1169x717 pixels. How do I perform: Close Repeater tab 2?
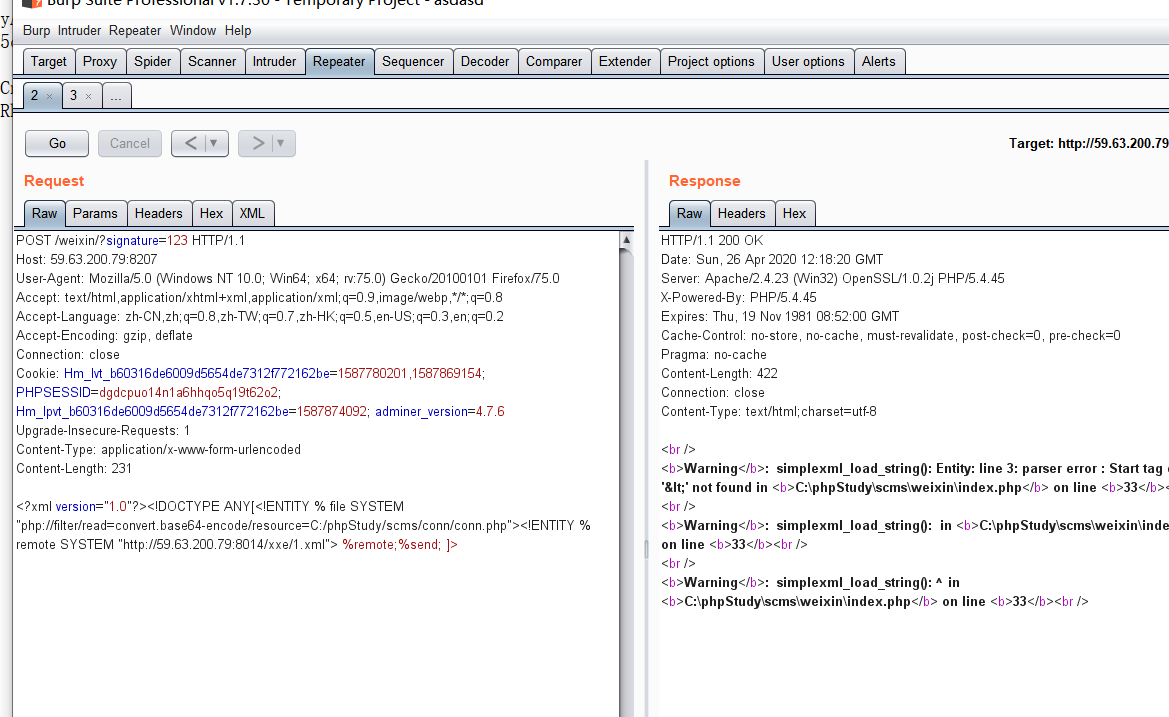pos(49,96)
